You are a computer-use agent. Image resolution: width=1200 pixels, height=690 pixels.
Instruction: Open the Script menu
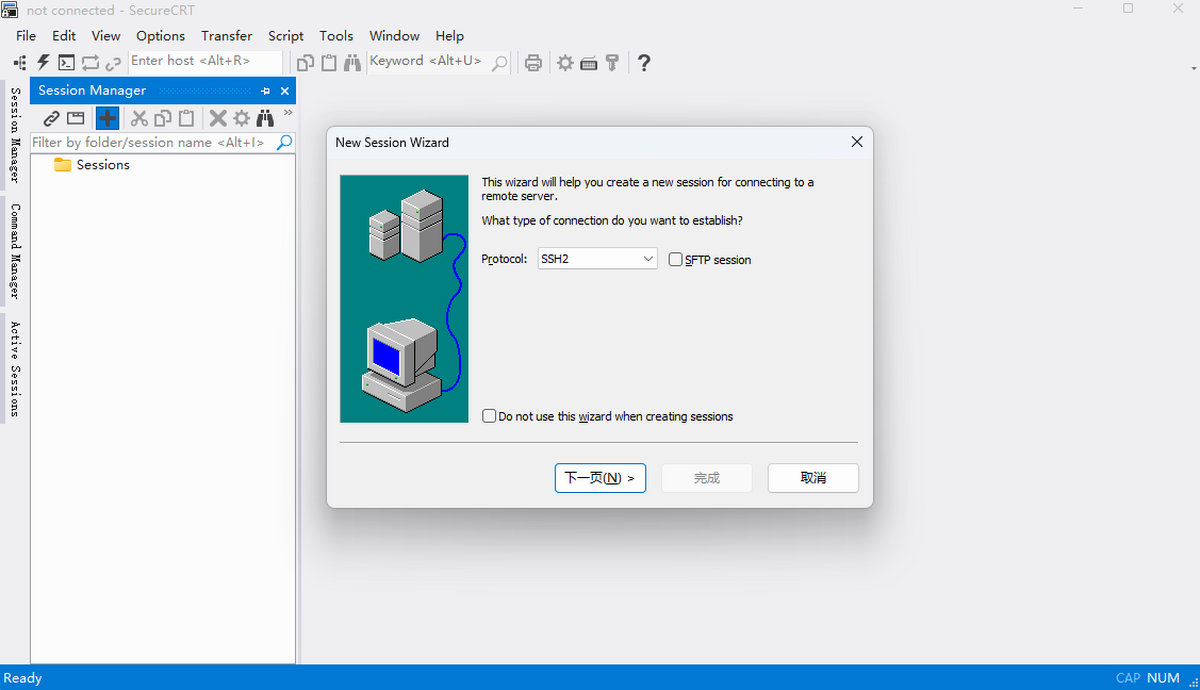pos(286,35)
